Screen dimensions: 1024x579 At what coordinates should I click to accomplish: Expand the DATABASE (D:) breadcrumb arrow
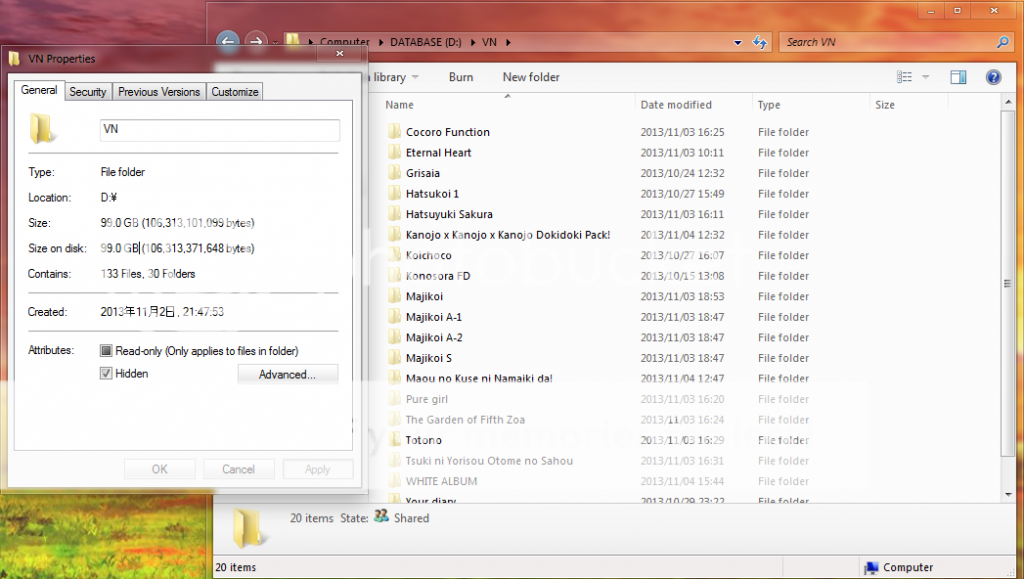[x=475, y=42]
